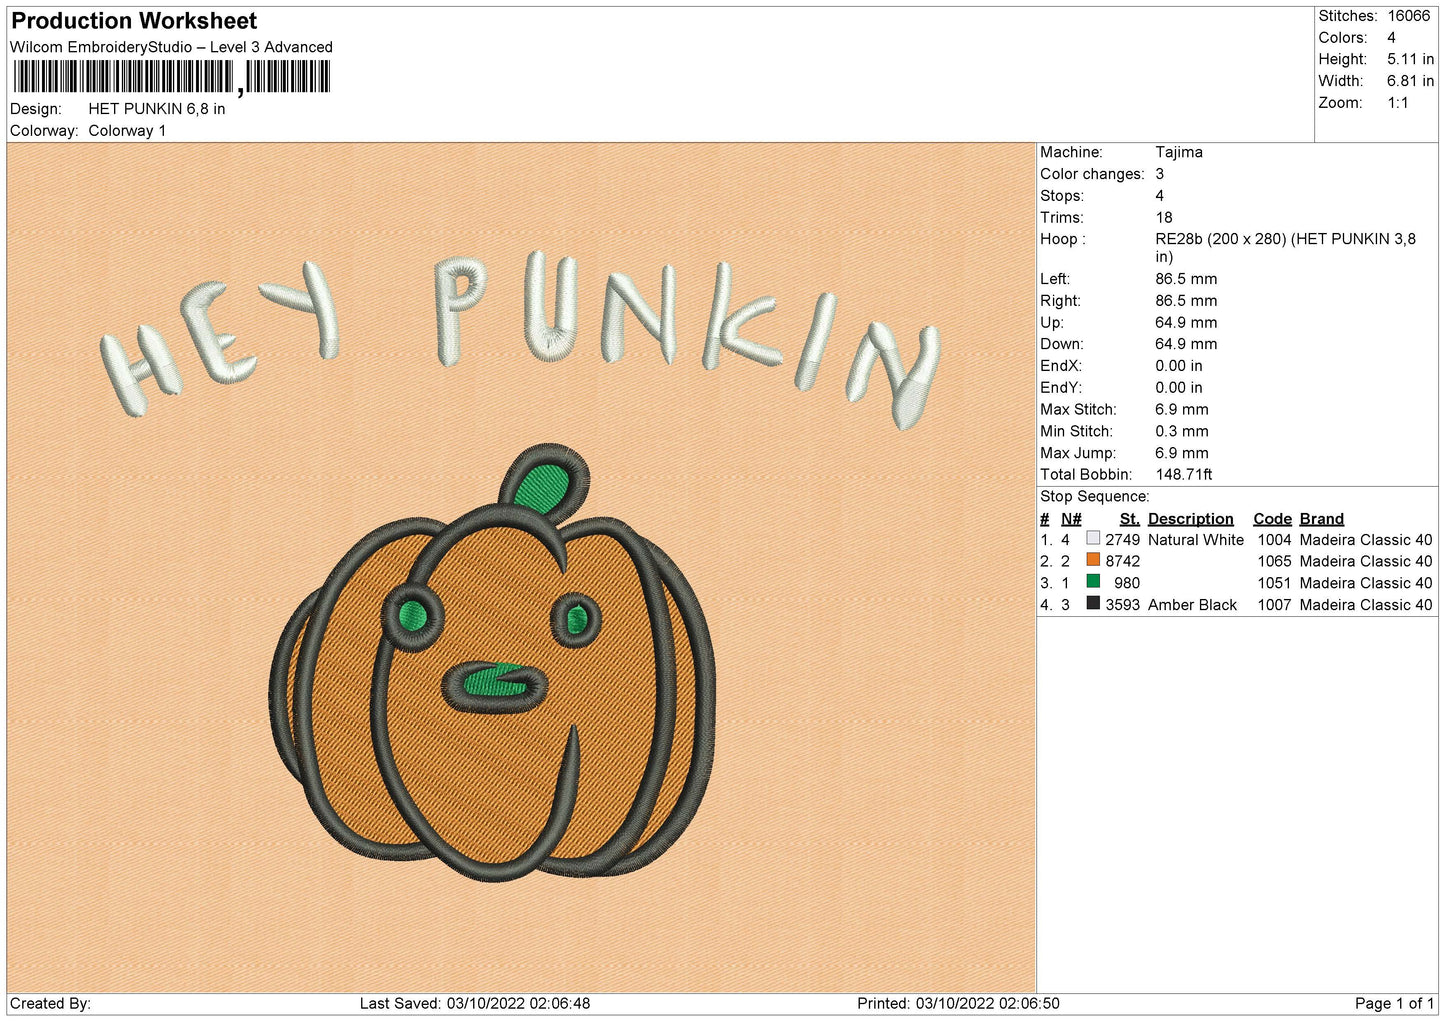Click the stitch count 980 in row 3

pos(1127,583)
